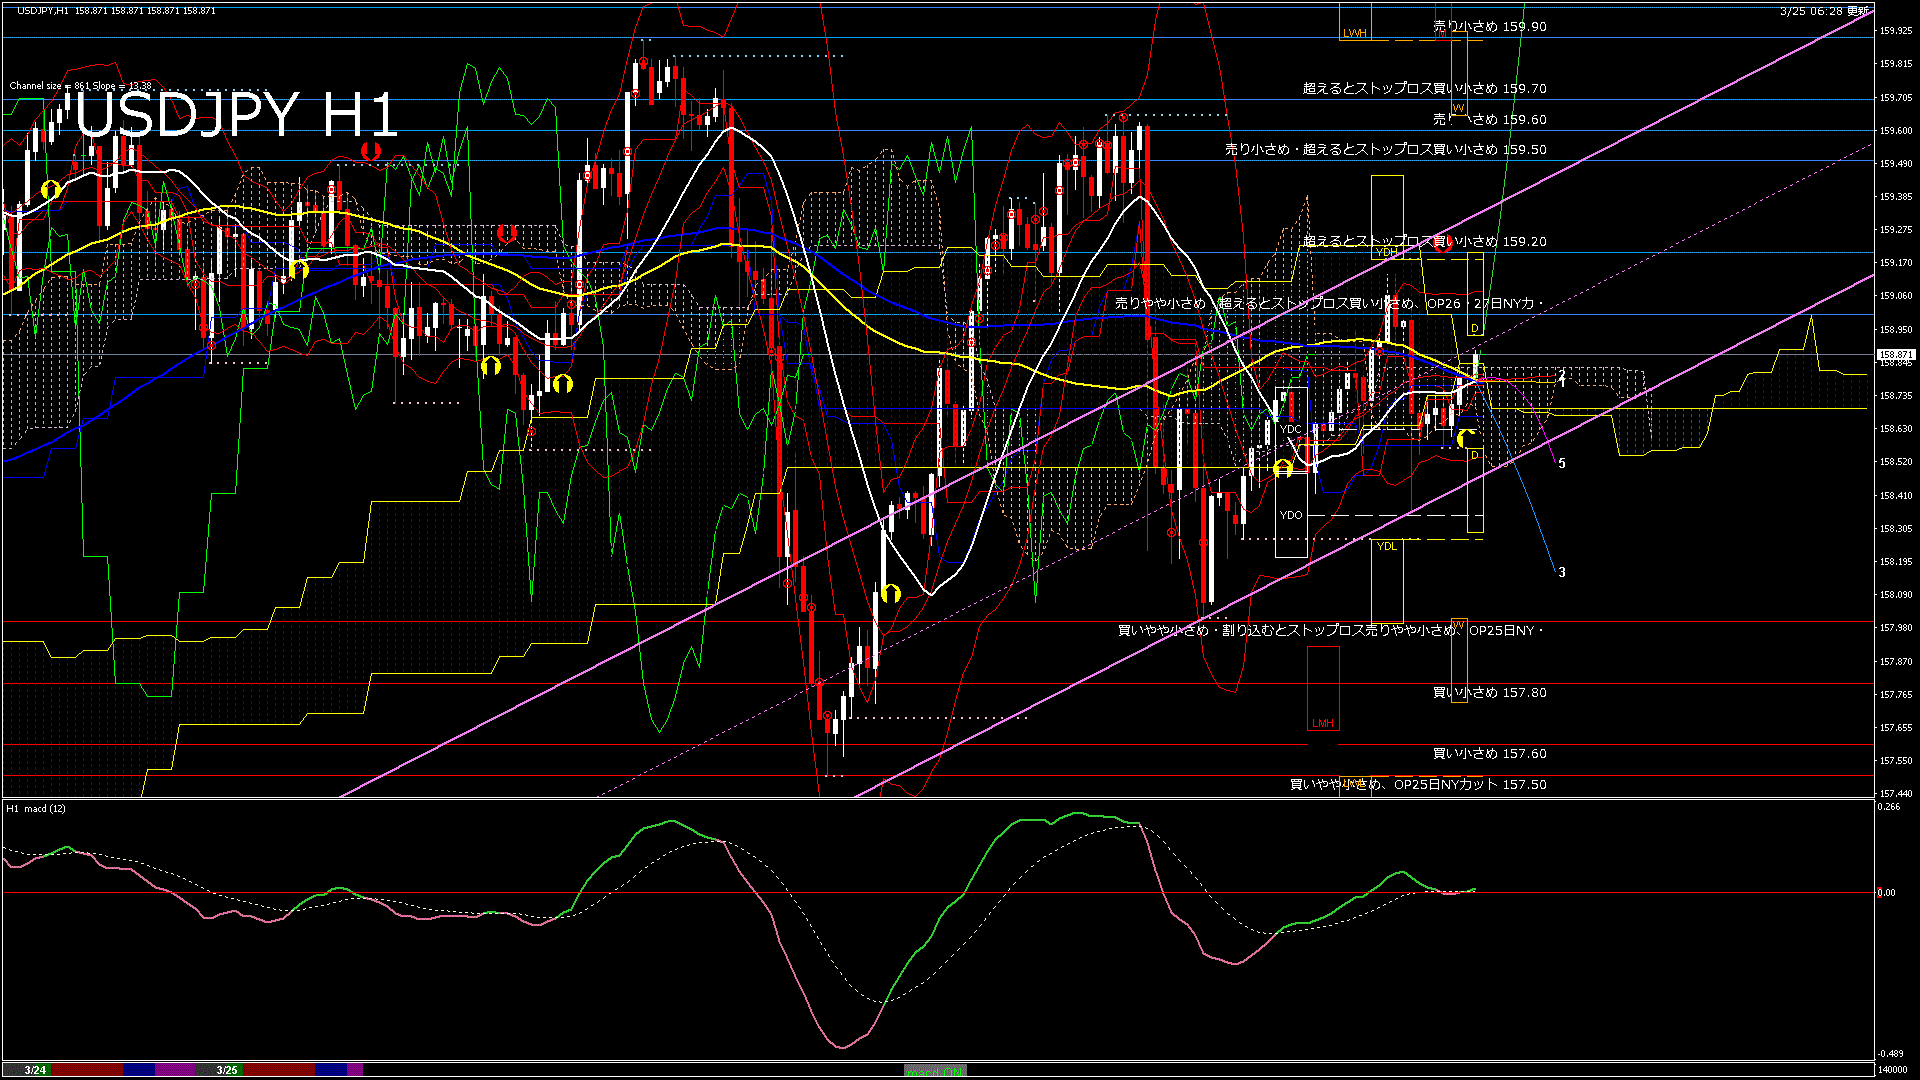Click the 買い小さめ 157.60 level text

[x=1490, y=754]
